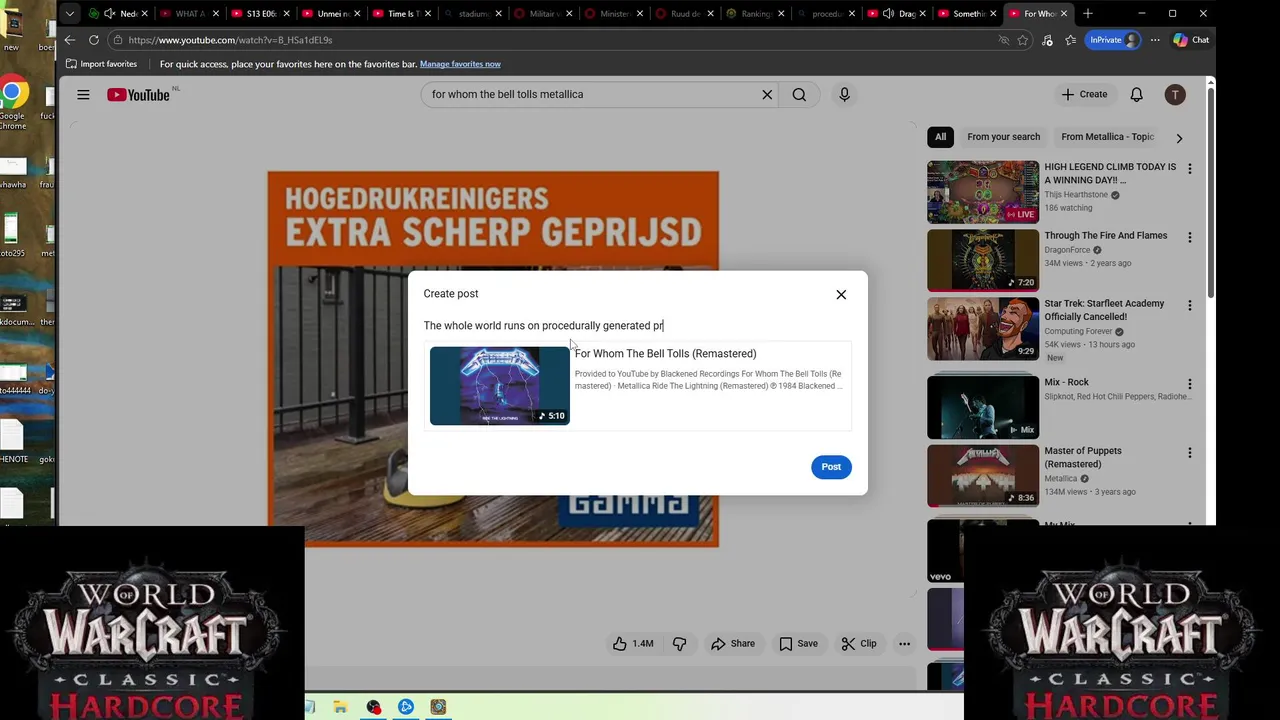This screenshot has width=1280, height=720.
Task: Open Edge settings and more menu
Action: pyautogui.click(x=1155, y=40)
